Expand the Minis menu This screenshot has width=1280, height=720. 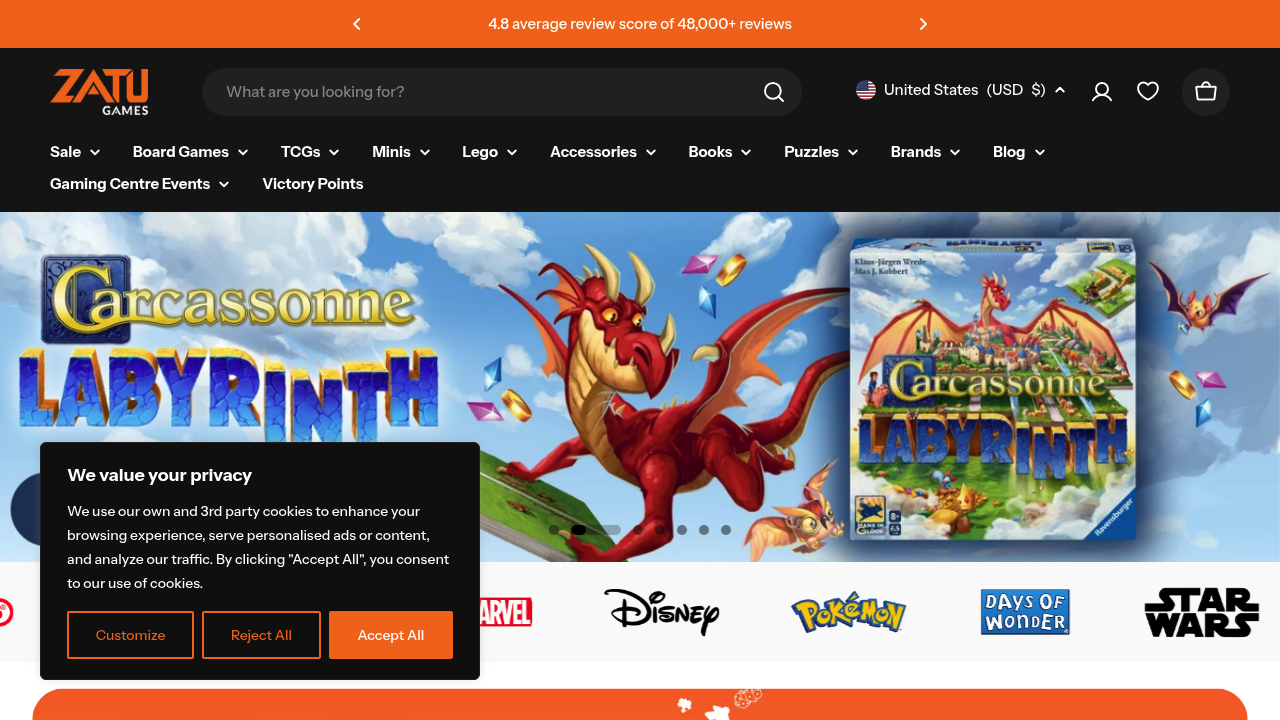401,152
